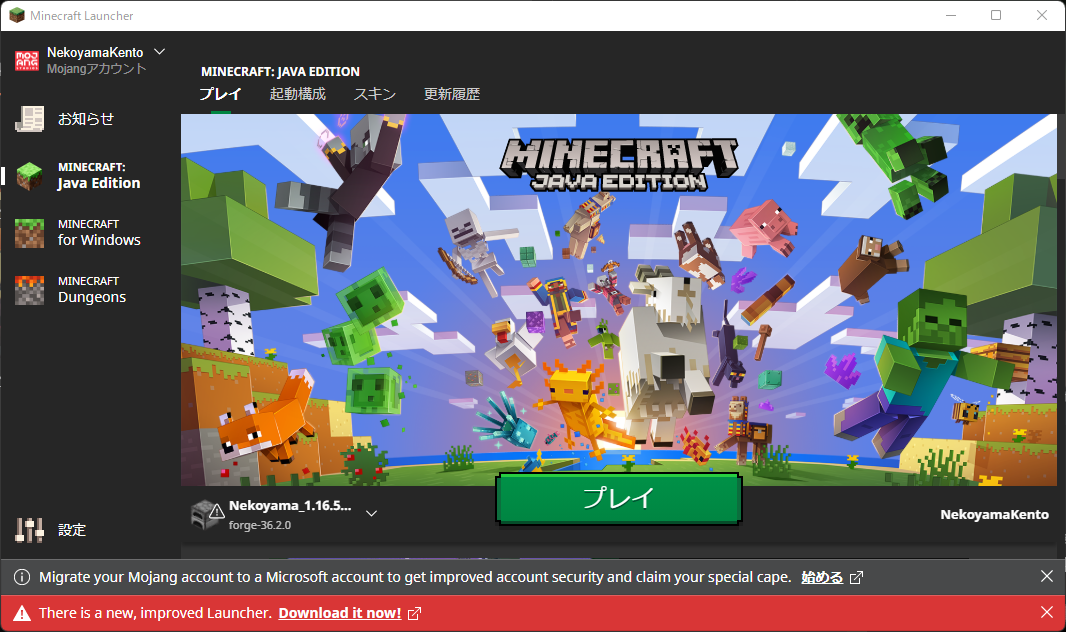
Task: Click the warning triangle on red banner
Action: (22, 613)
